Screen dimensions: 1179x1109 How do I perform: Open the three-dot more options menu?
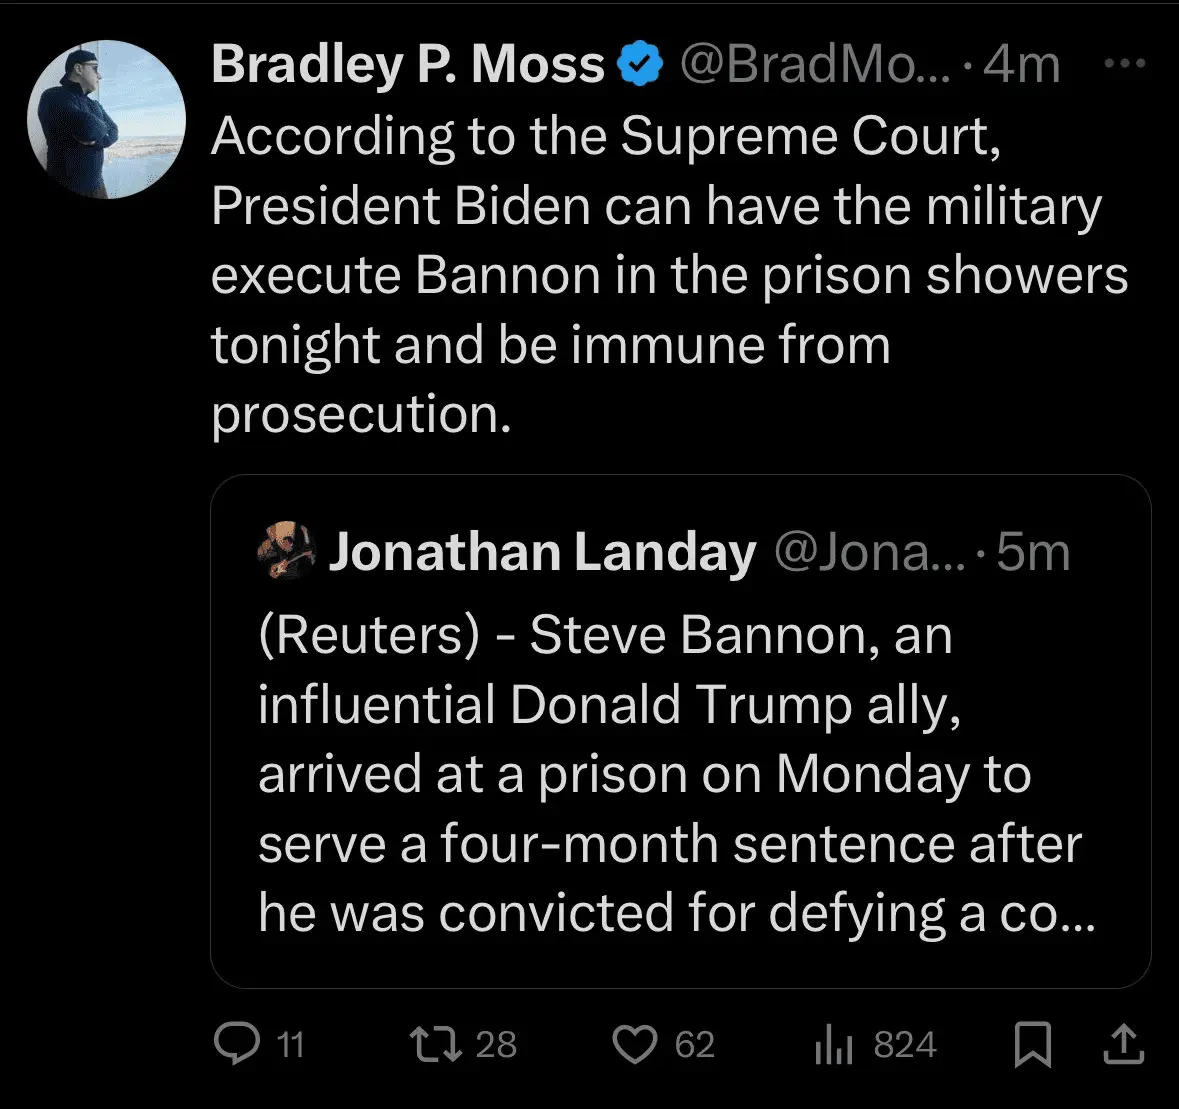coord(1124,64)
